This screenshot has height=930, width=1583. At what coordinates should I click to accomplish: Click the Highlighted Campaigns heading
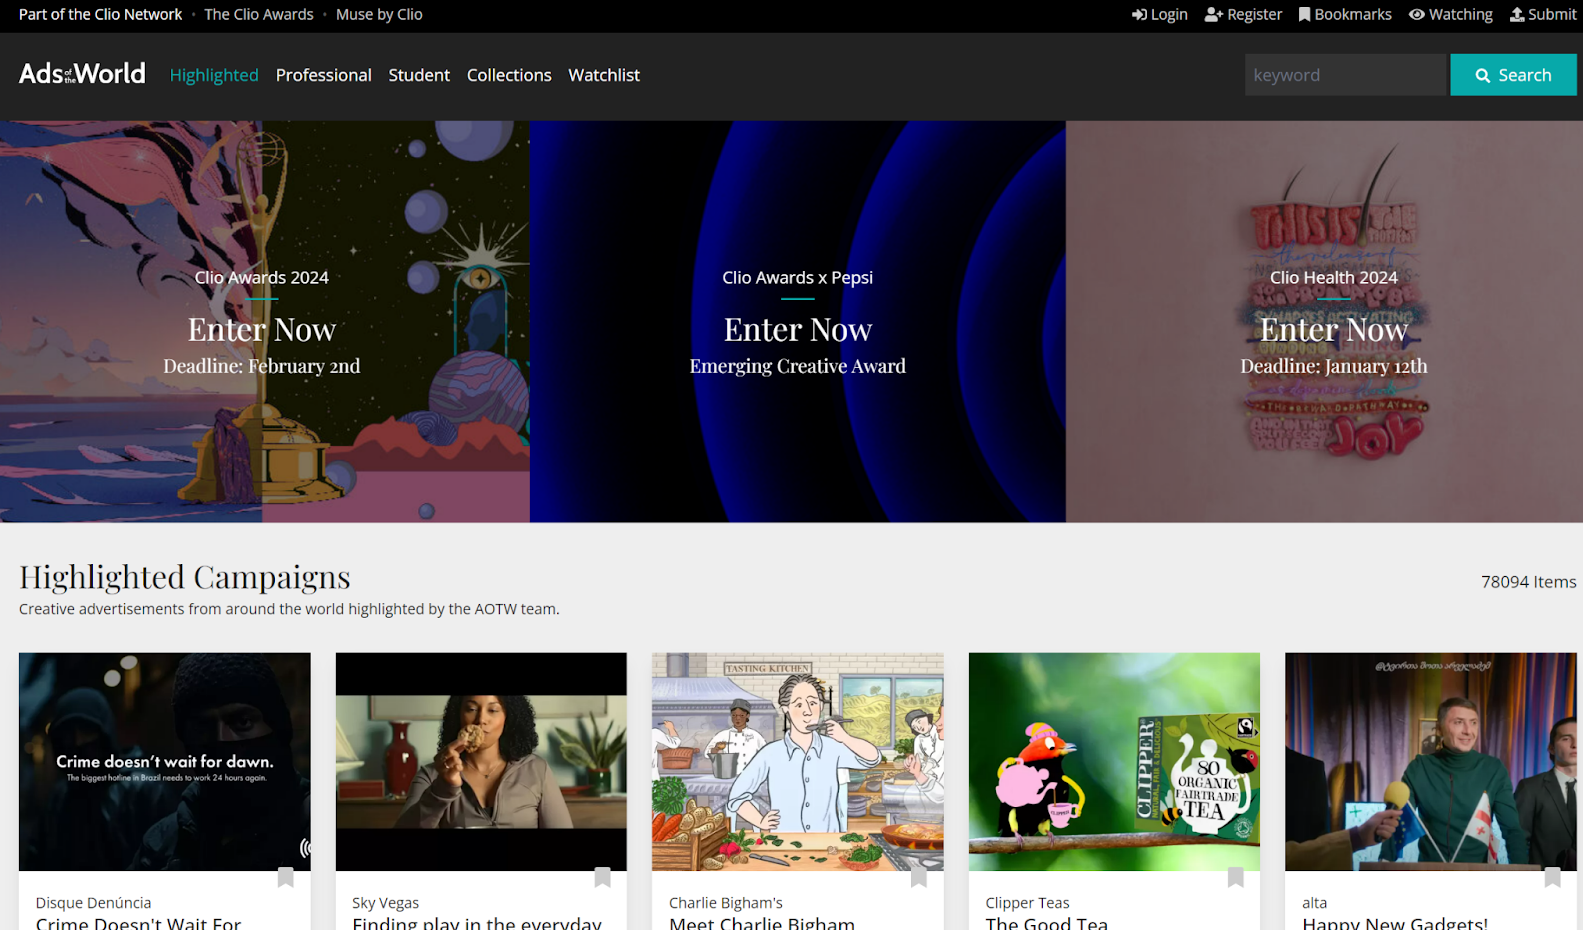(185, 577)
